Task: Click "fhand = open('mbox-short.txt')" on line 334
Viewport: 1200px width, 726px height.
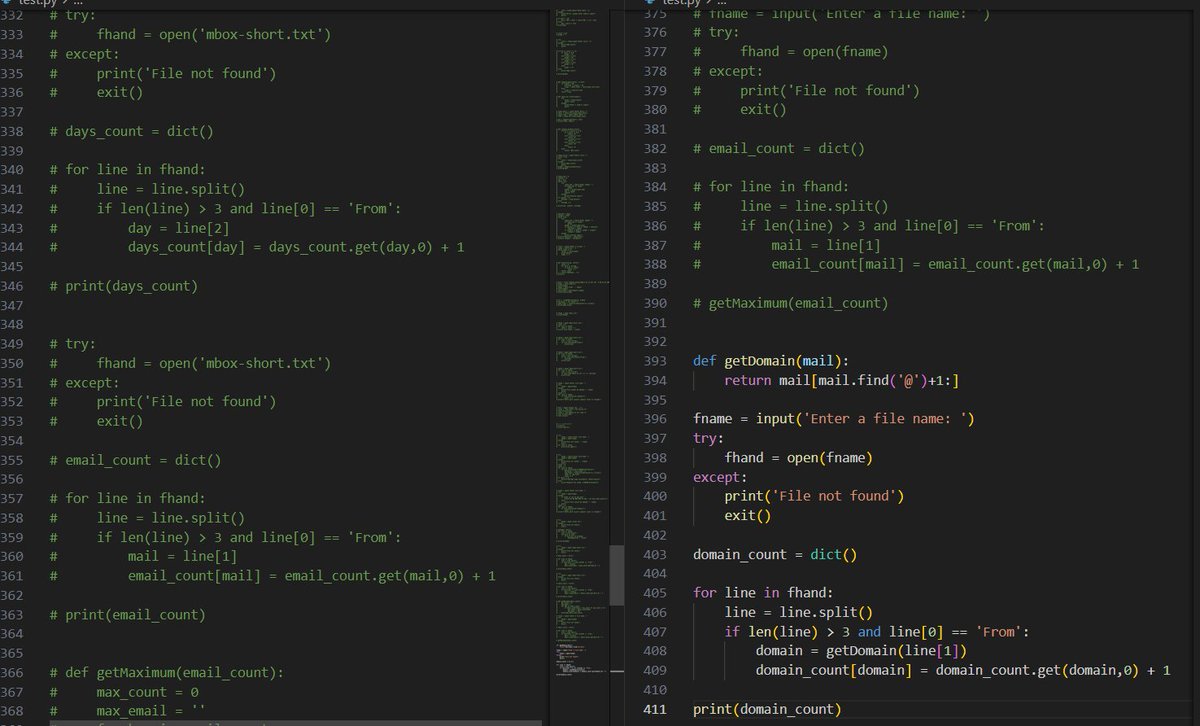Action: 214,35
